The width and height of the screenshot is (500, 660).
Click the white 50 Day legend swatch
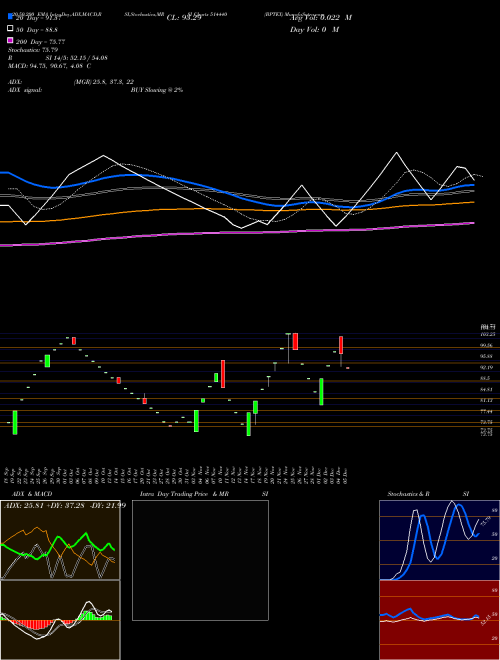tap(10, 29)
